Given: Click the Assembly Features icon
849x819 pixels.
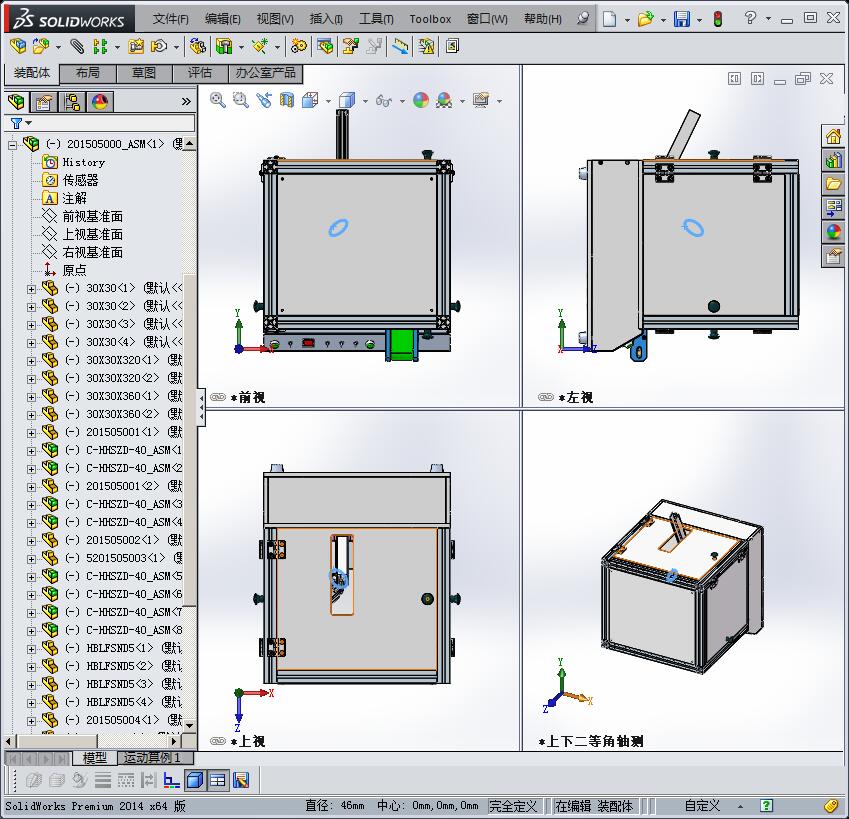Looking at the screenshot, I should coord(224,47).
